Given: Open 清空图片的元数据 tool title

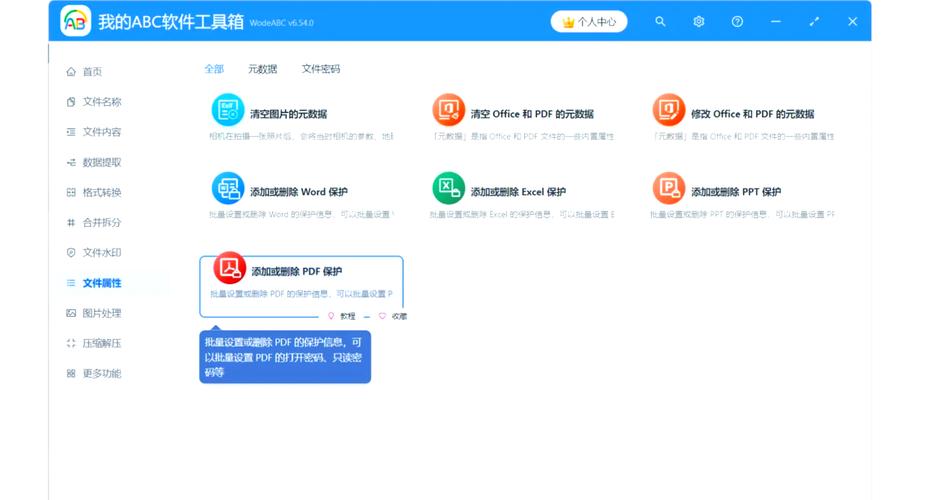Looking at the screenshot, I should tap(289, 114).
